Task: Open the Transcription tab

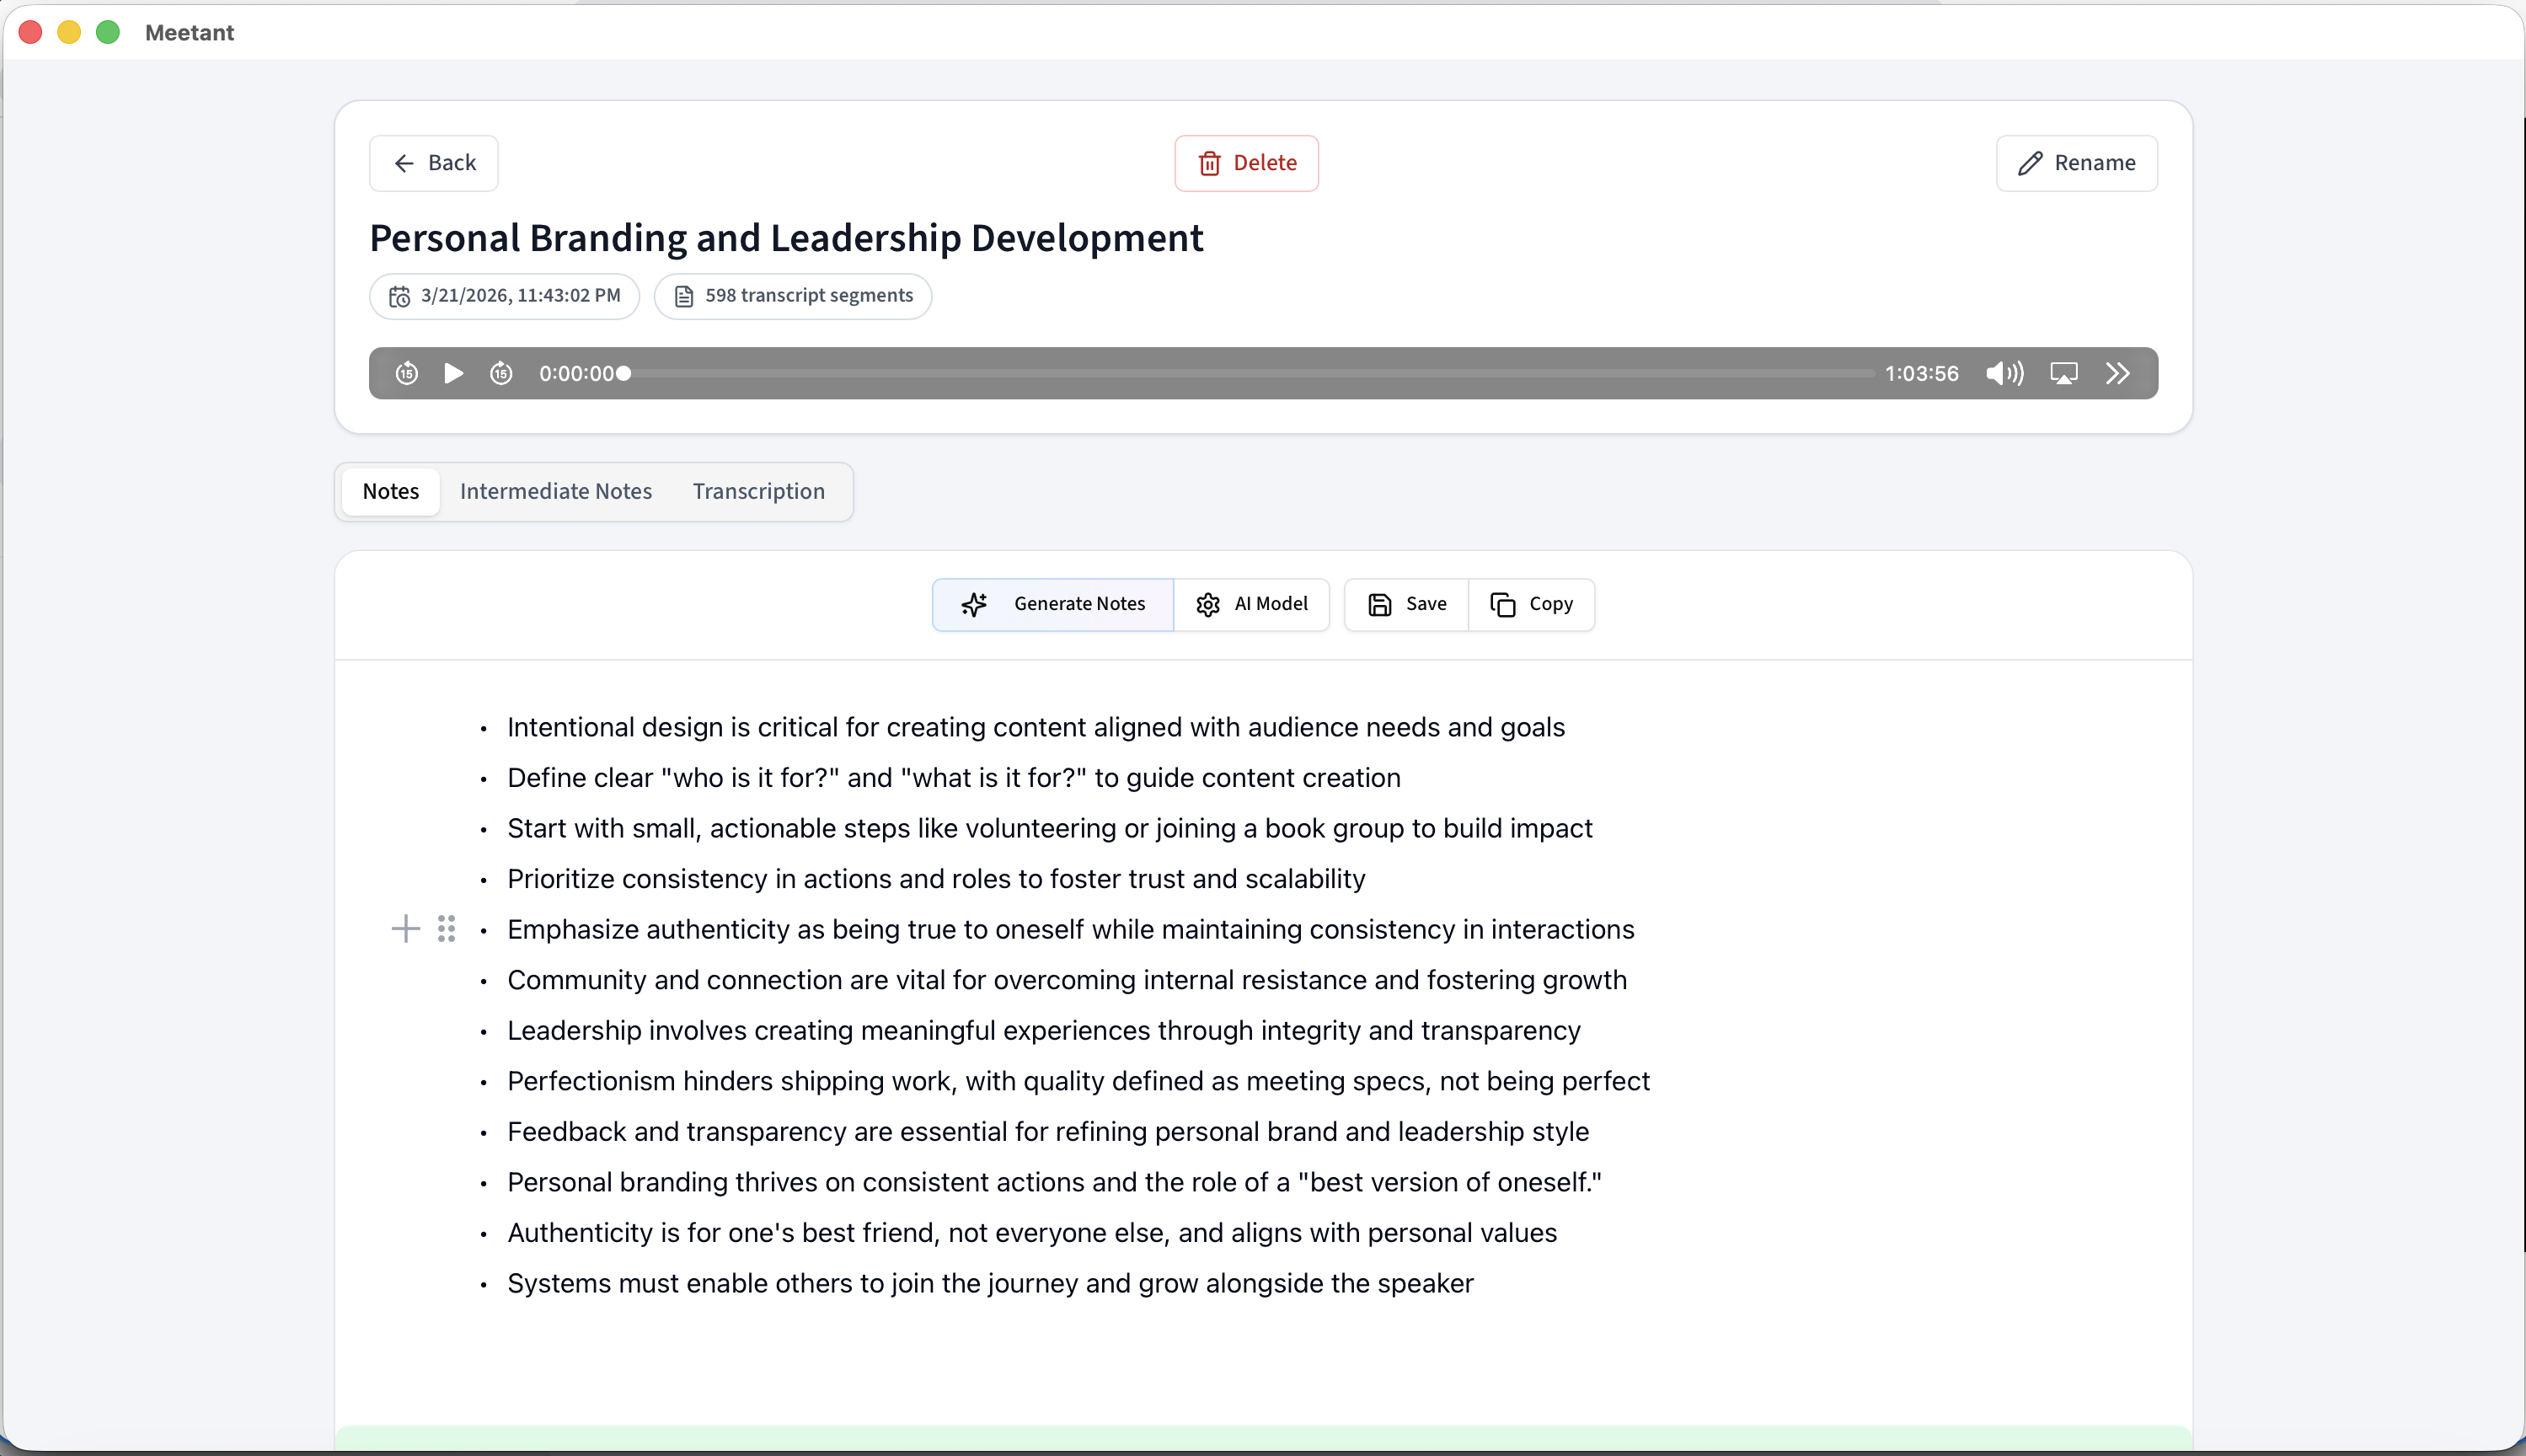Action: coord(758,491)
